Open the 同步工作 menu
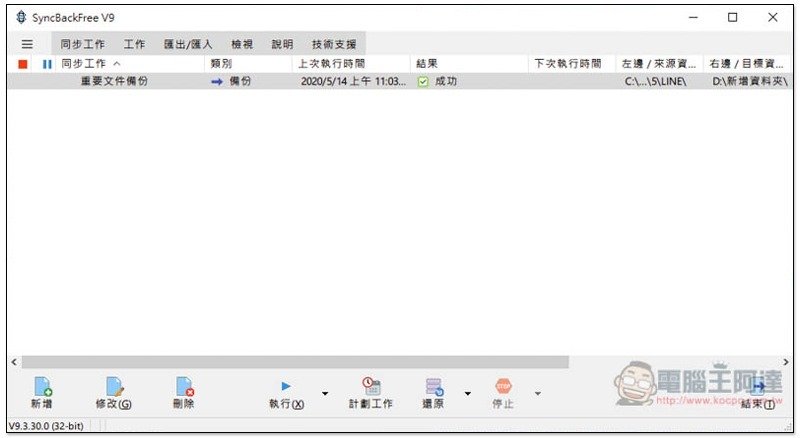 (82, 44)
